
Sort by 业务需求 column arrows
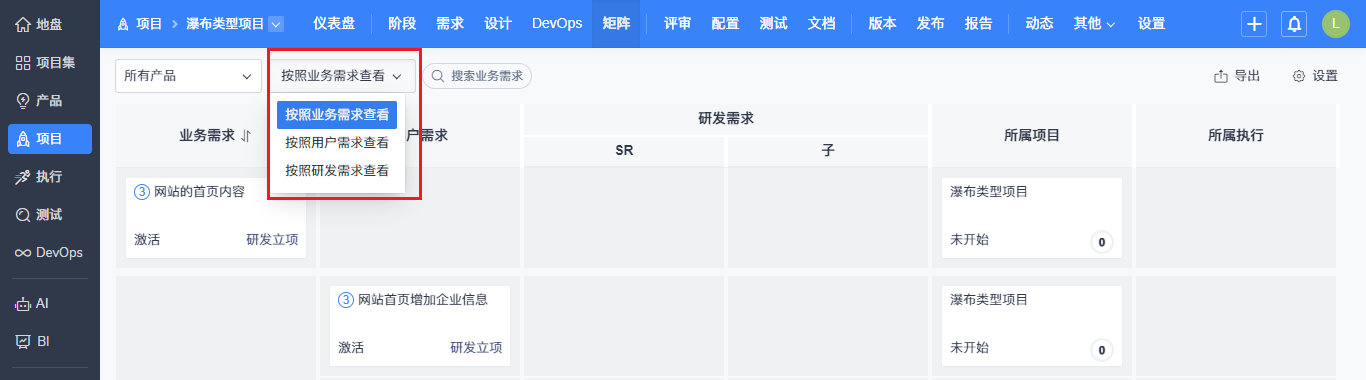tap(245, 136)
